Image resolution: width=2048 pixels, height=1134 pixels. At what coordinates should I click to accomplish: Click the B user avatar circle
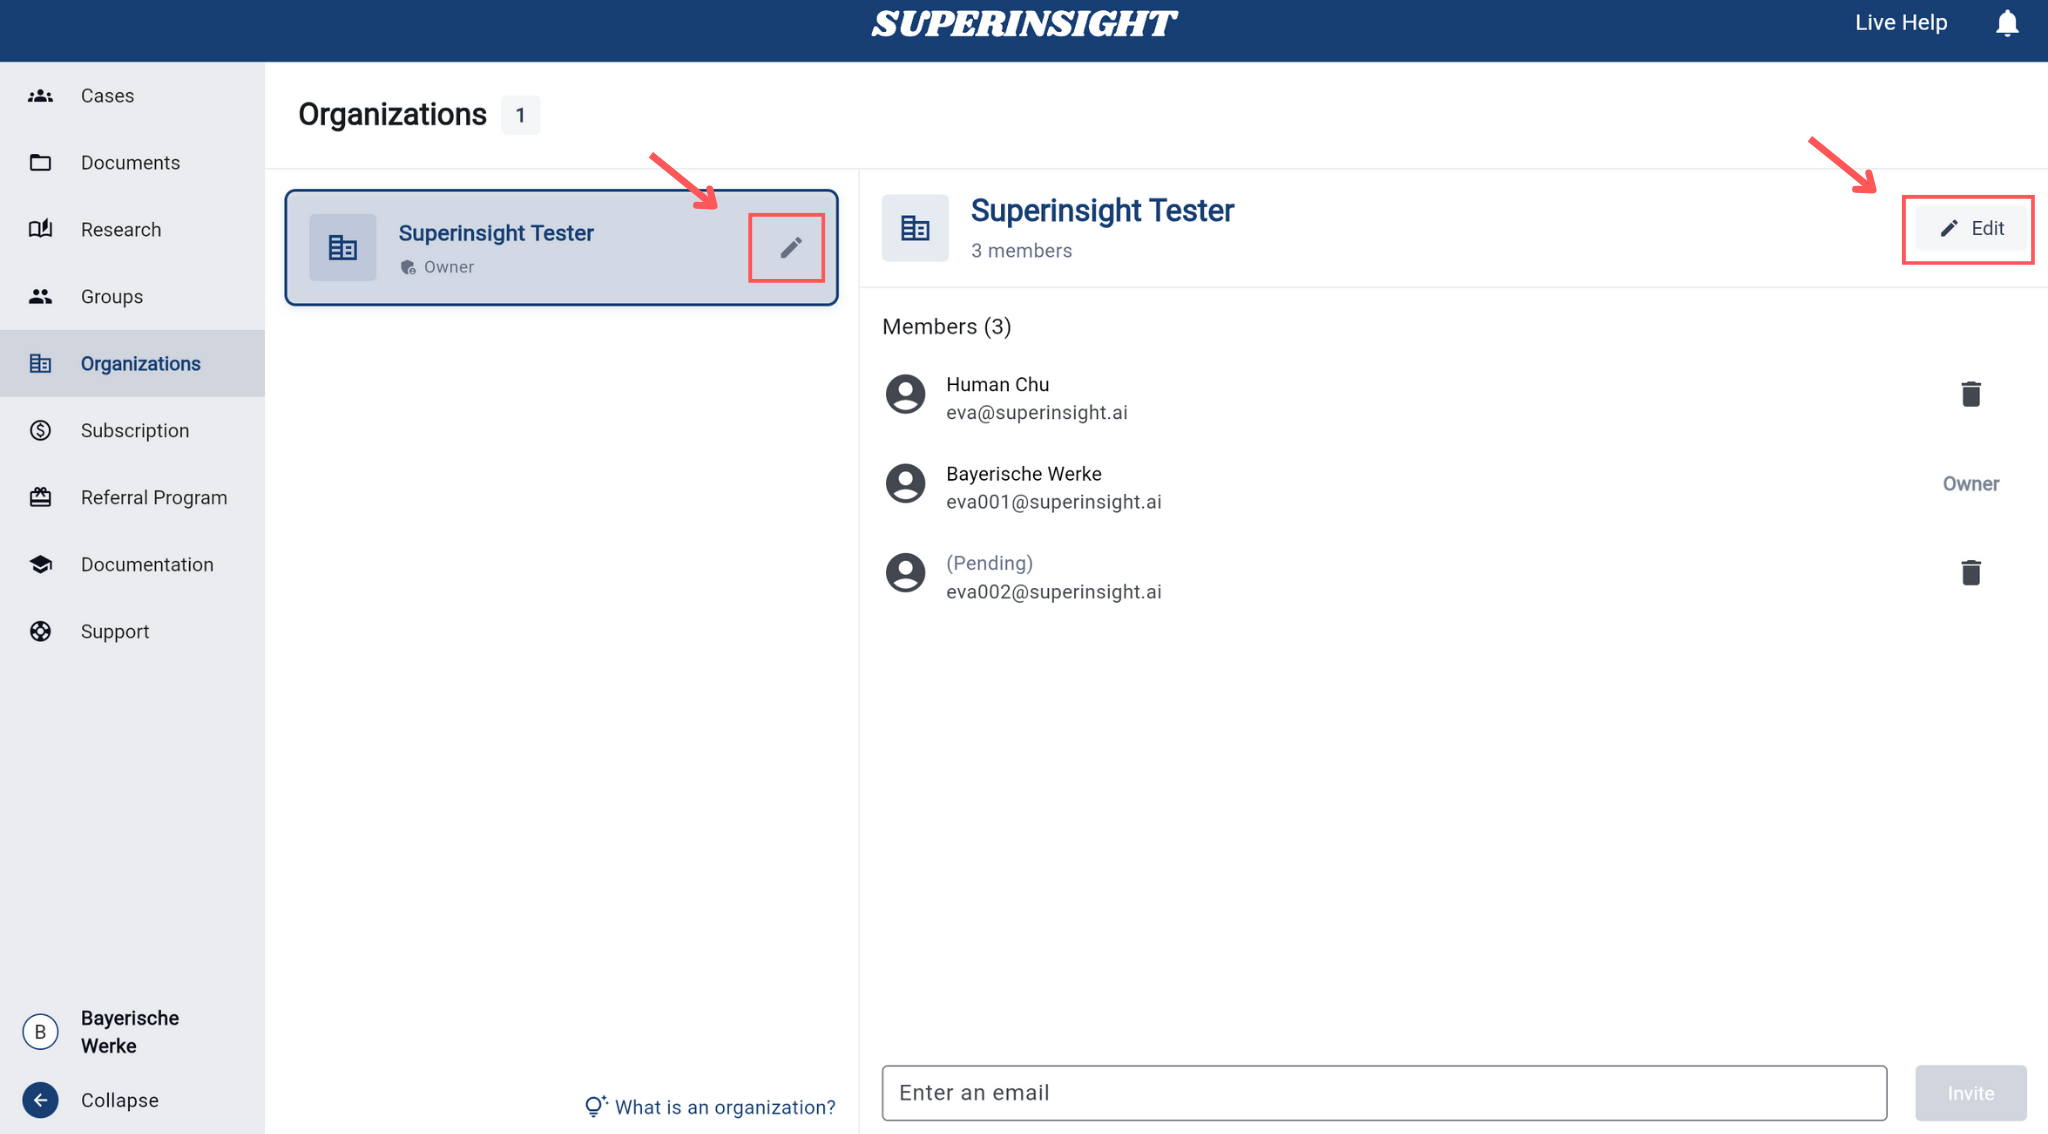[40, 1032]
